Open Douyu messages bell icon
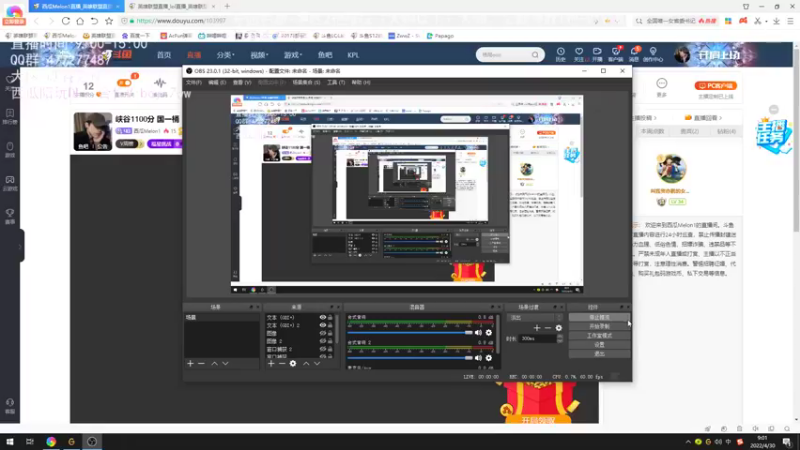Image resolution: width=800 pixels, height=450 pixels. point(634,54)
